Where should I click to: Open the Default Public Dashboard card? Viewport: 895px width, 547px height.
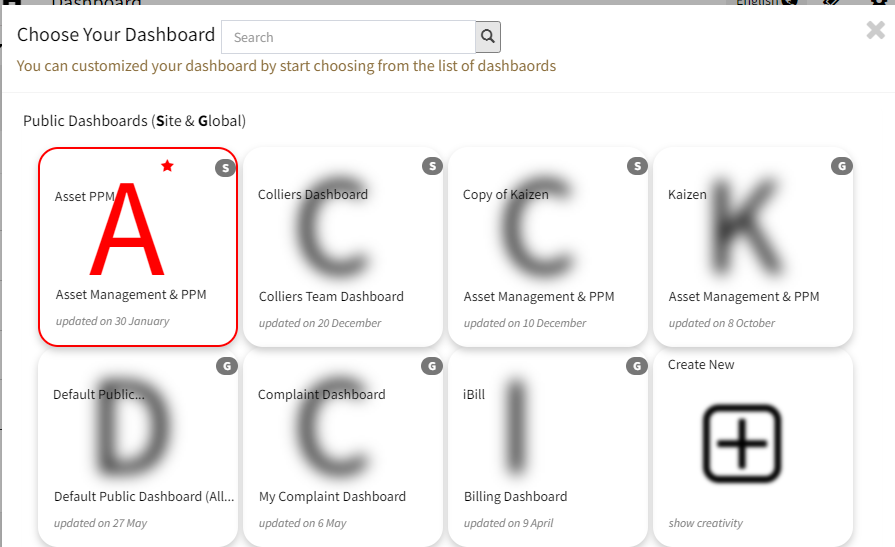(137, 446)
